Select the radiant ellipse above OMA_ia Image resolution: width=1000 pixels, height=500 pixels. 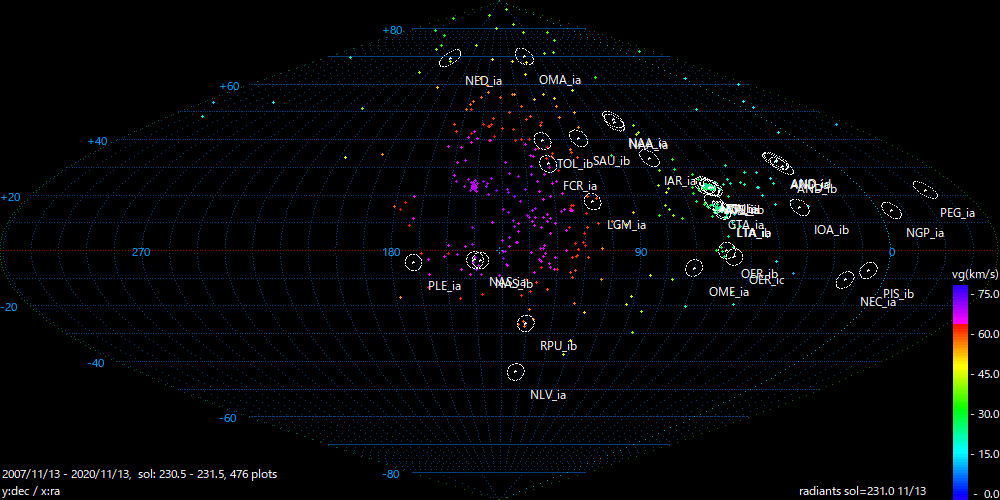[524, 57]
